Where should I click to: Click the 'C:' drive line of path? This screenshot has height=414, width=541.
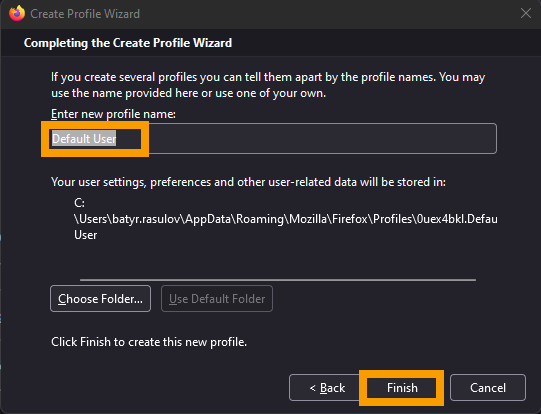79,203
